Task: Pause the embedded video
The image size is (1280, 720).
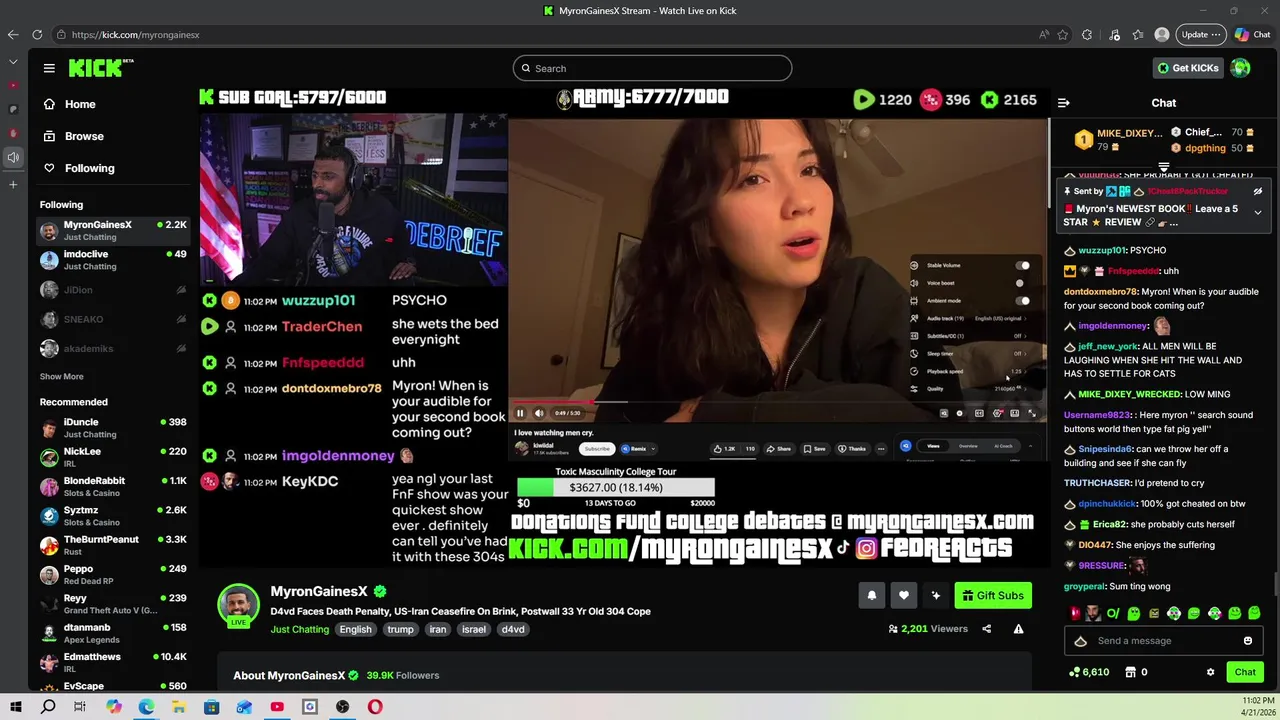Action: click(x=520, y=413)
